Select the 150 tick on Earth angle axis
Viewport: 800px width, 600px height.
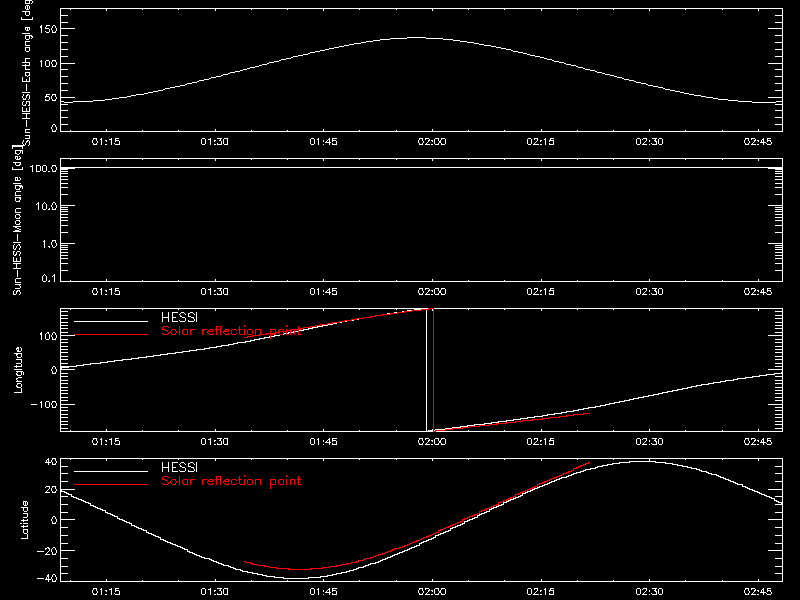pos(47,29)
